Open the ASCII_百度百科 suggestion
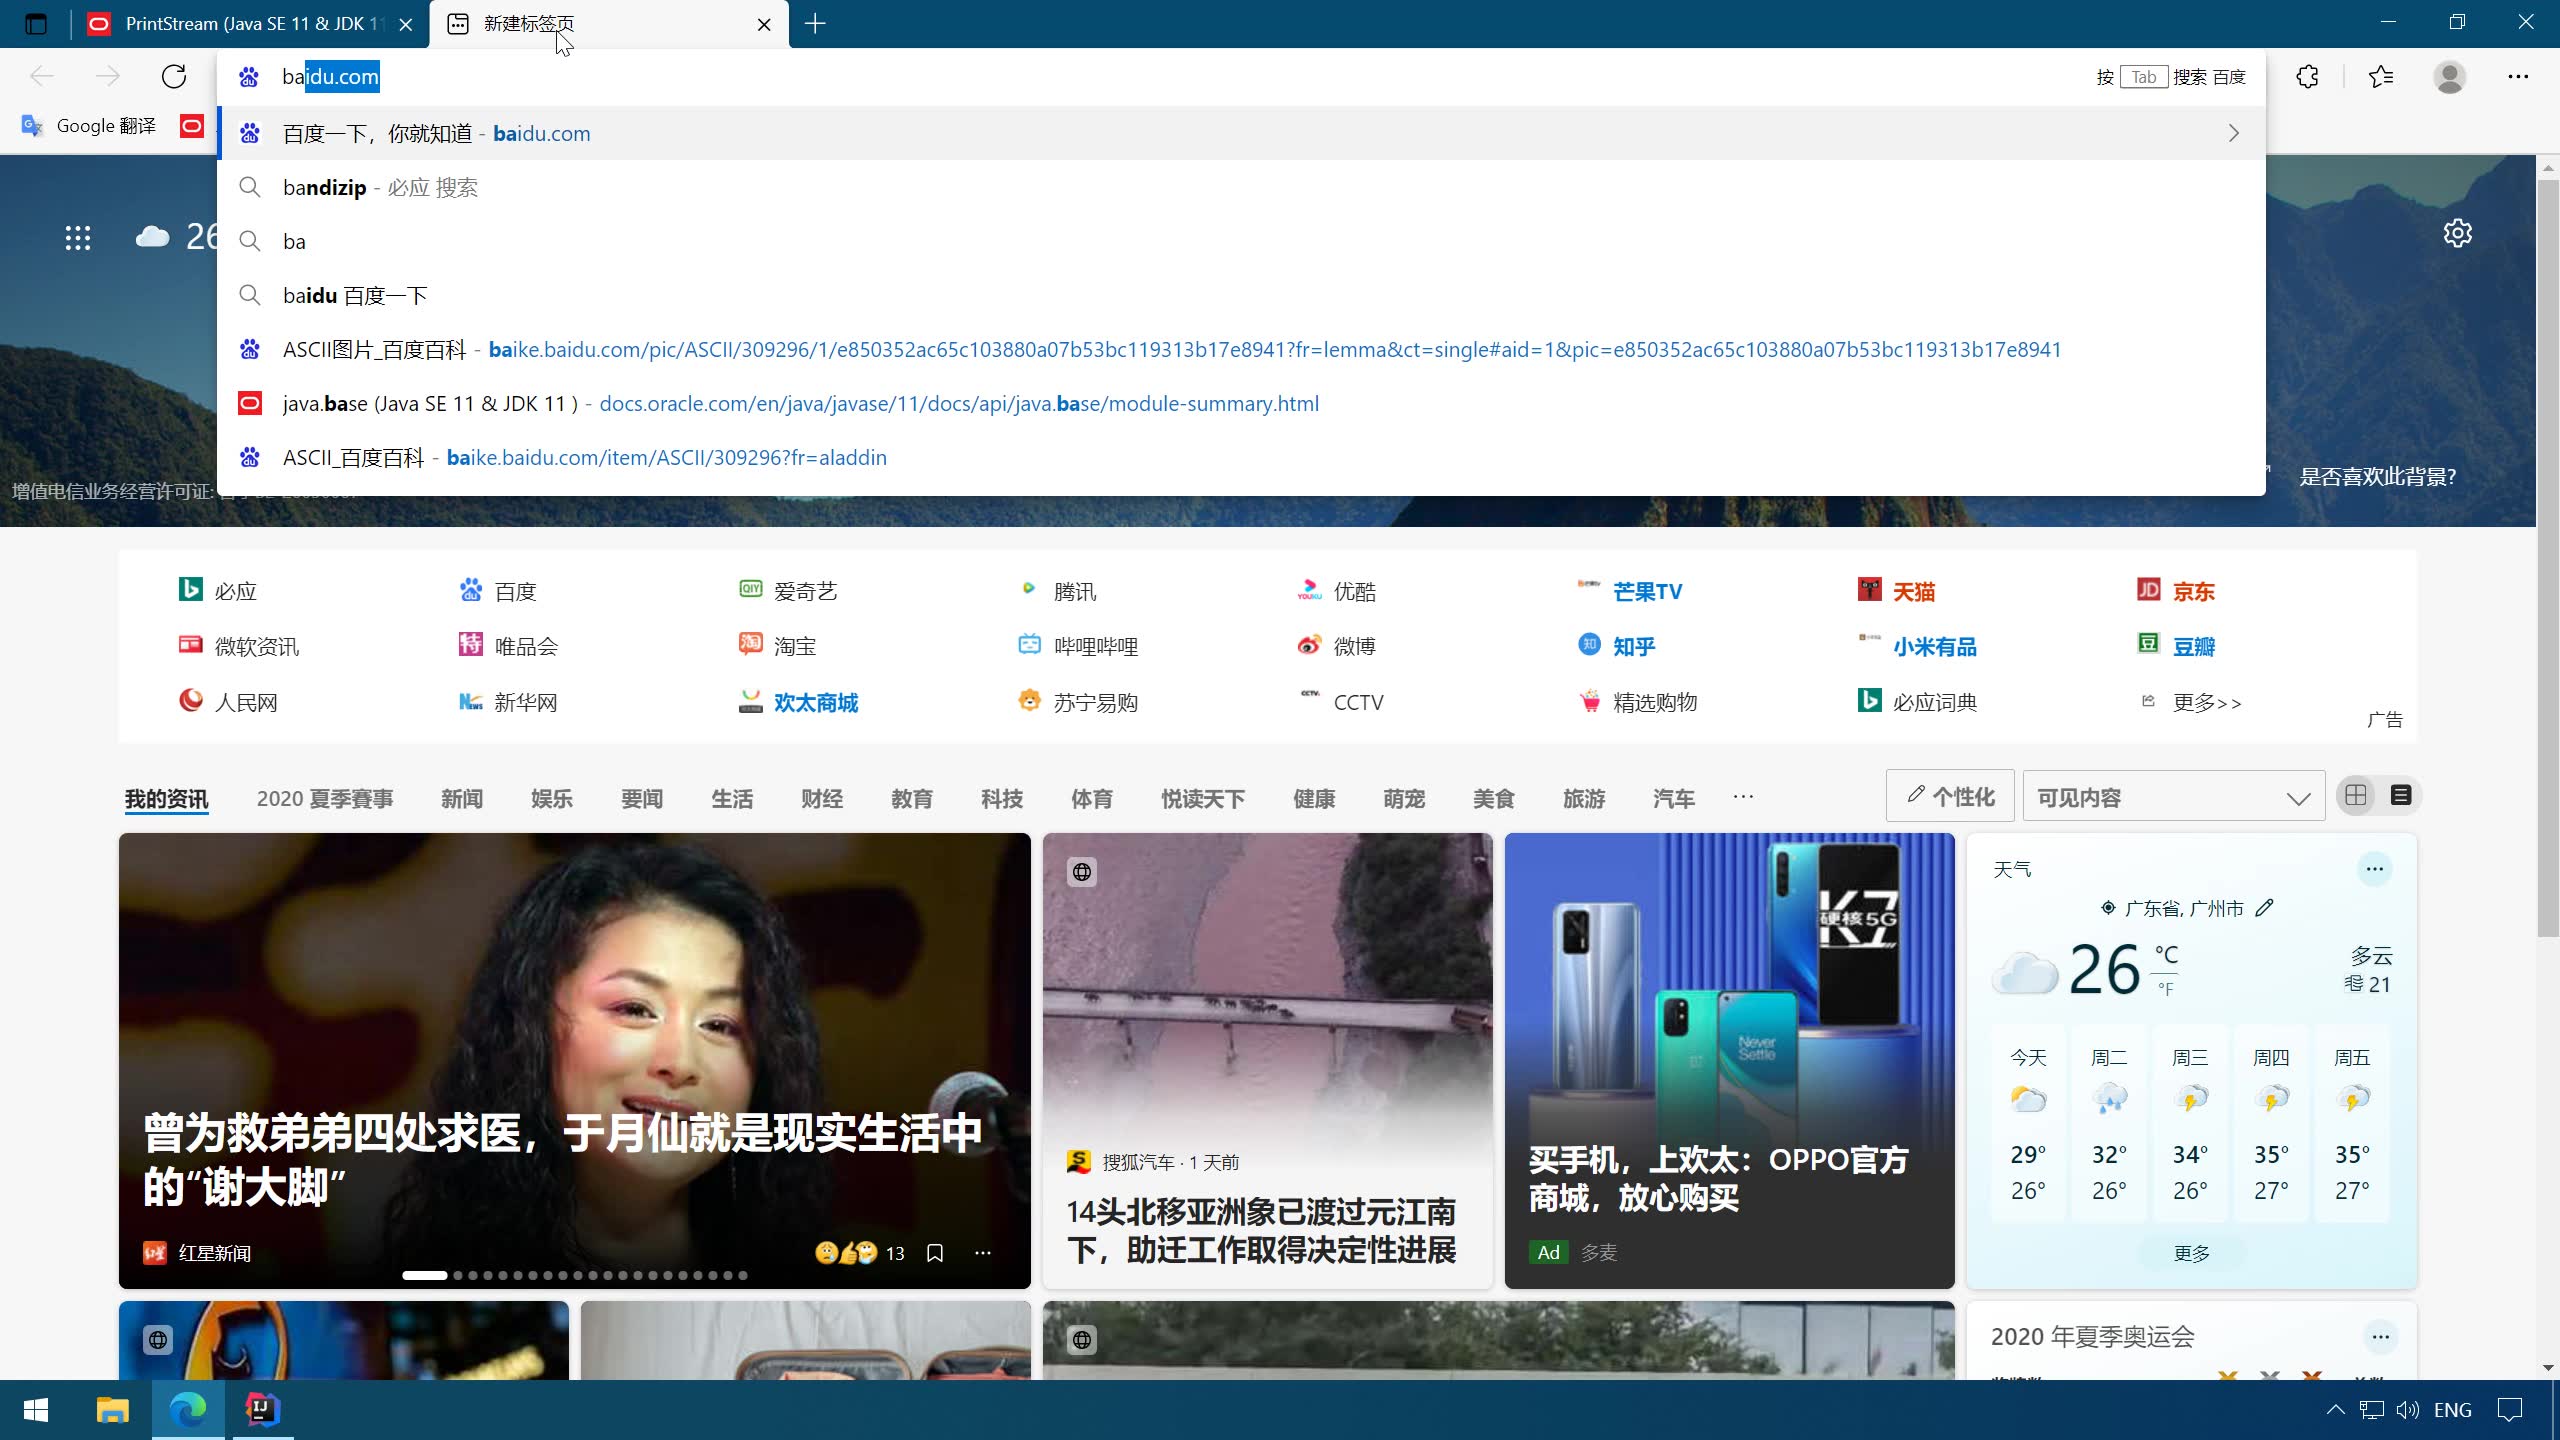Viewport: 2560px width, 1440px height. coord(1241,457)
